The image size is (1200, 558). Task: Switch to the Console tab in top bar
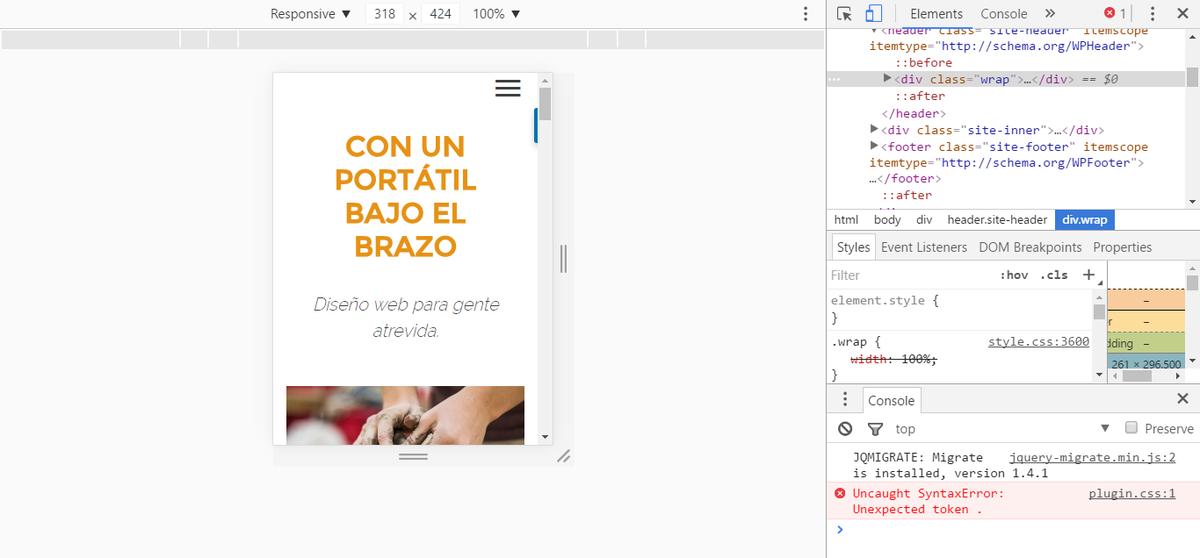coord(1004,14)
